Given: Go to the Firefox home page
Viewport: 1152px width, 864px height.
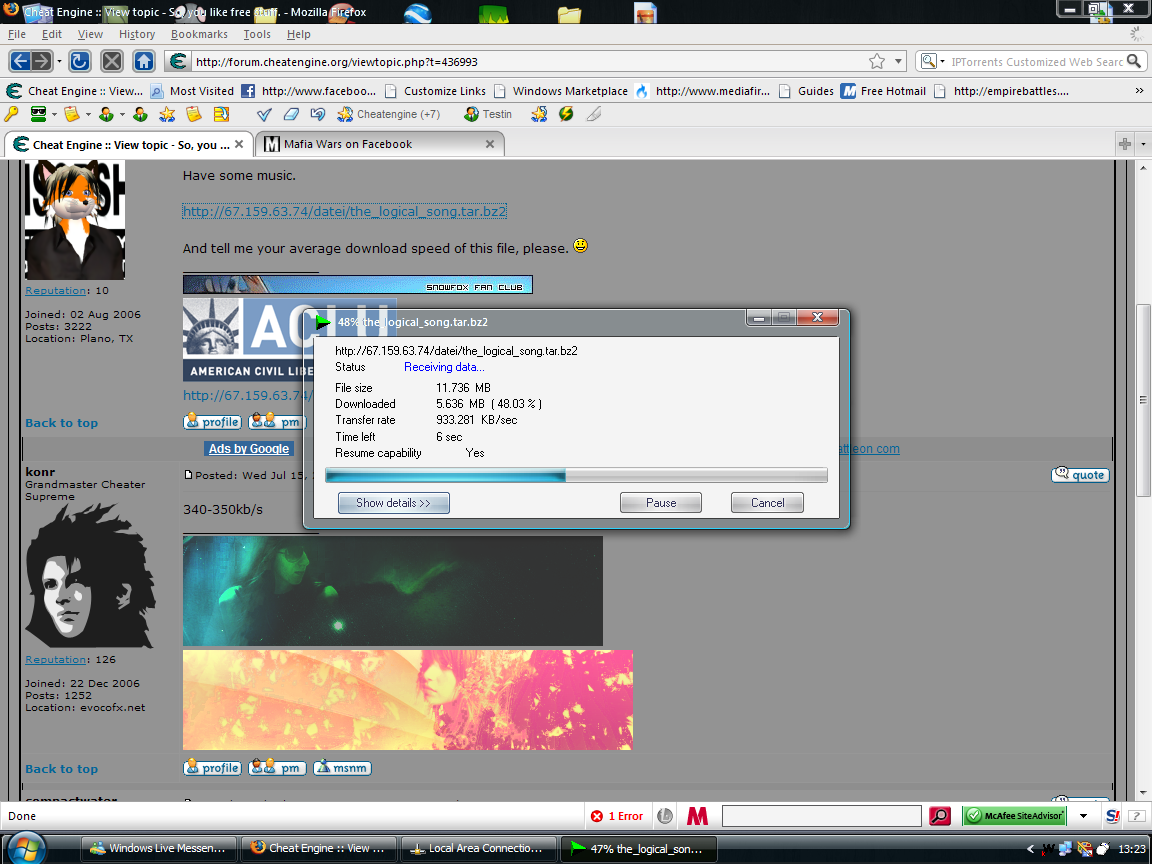Looking at the screenshot, I should tap(144, 61).
